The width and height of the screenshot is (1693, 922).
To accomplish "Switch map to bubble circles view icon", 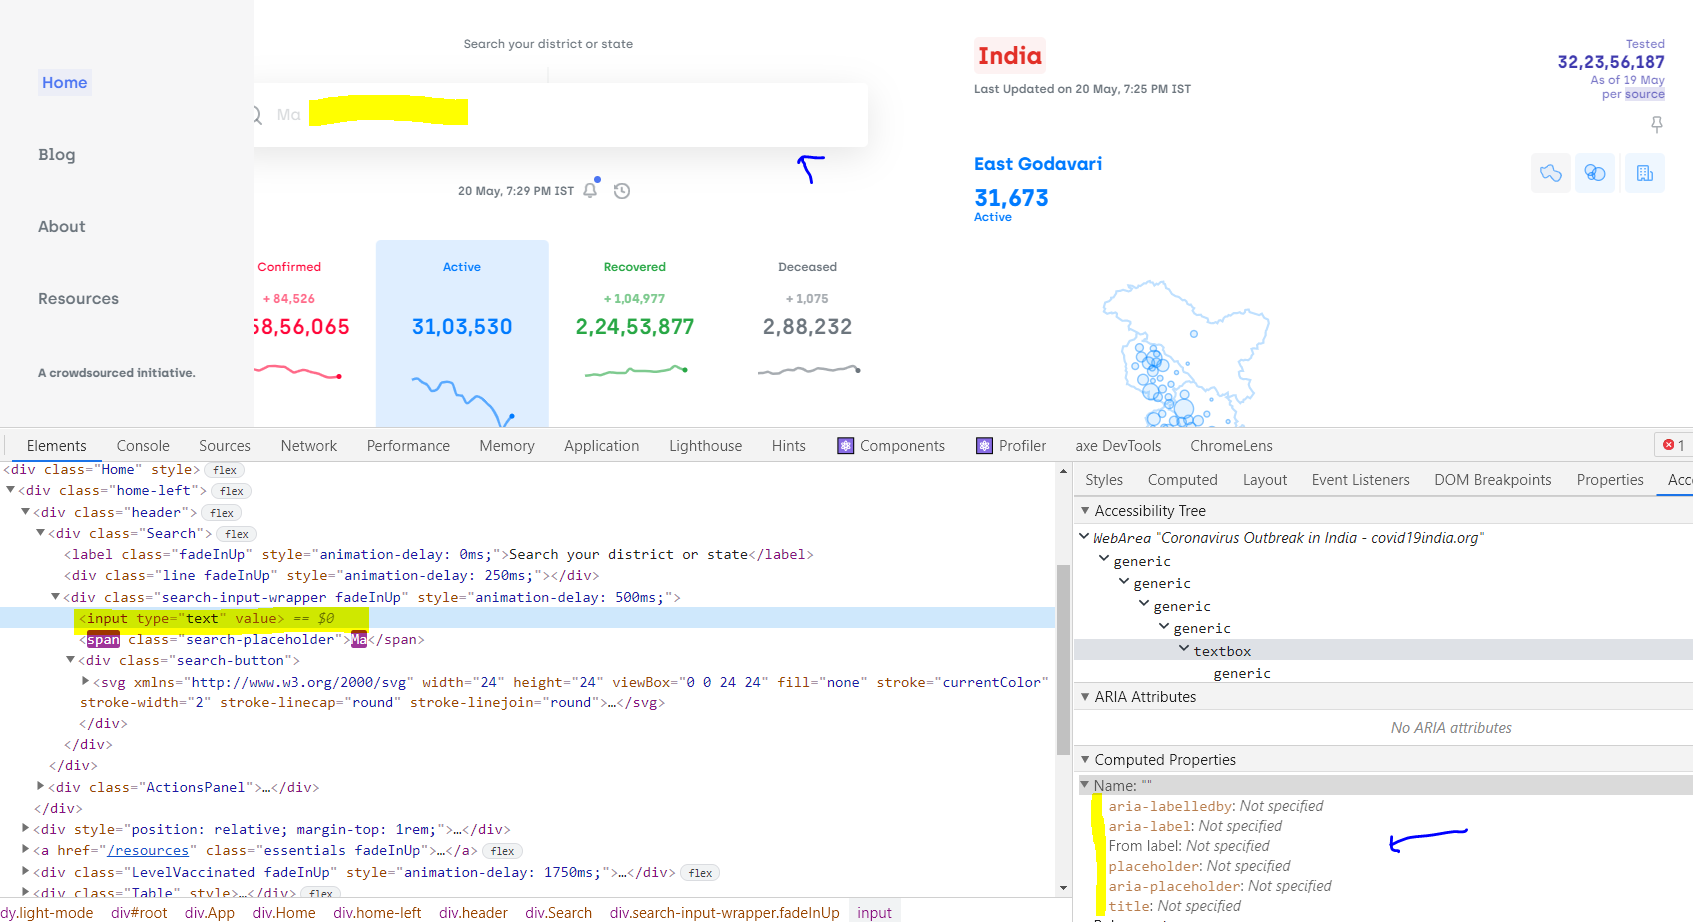I will click(1595, 173).
